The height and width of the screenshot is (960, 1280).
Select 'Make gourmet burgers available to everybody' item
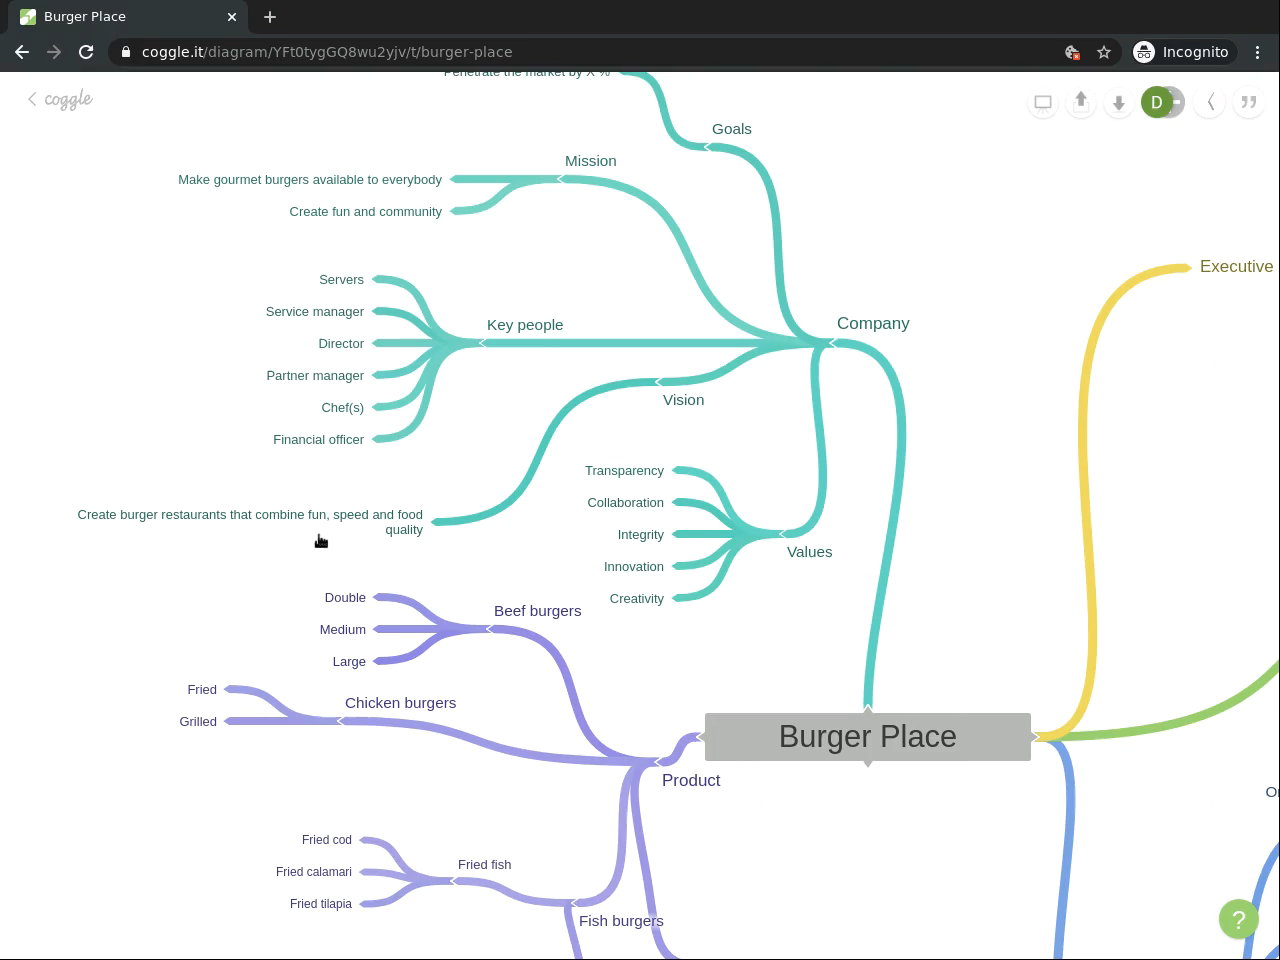(x=310, y=180)
